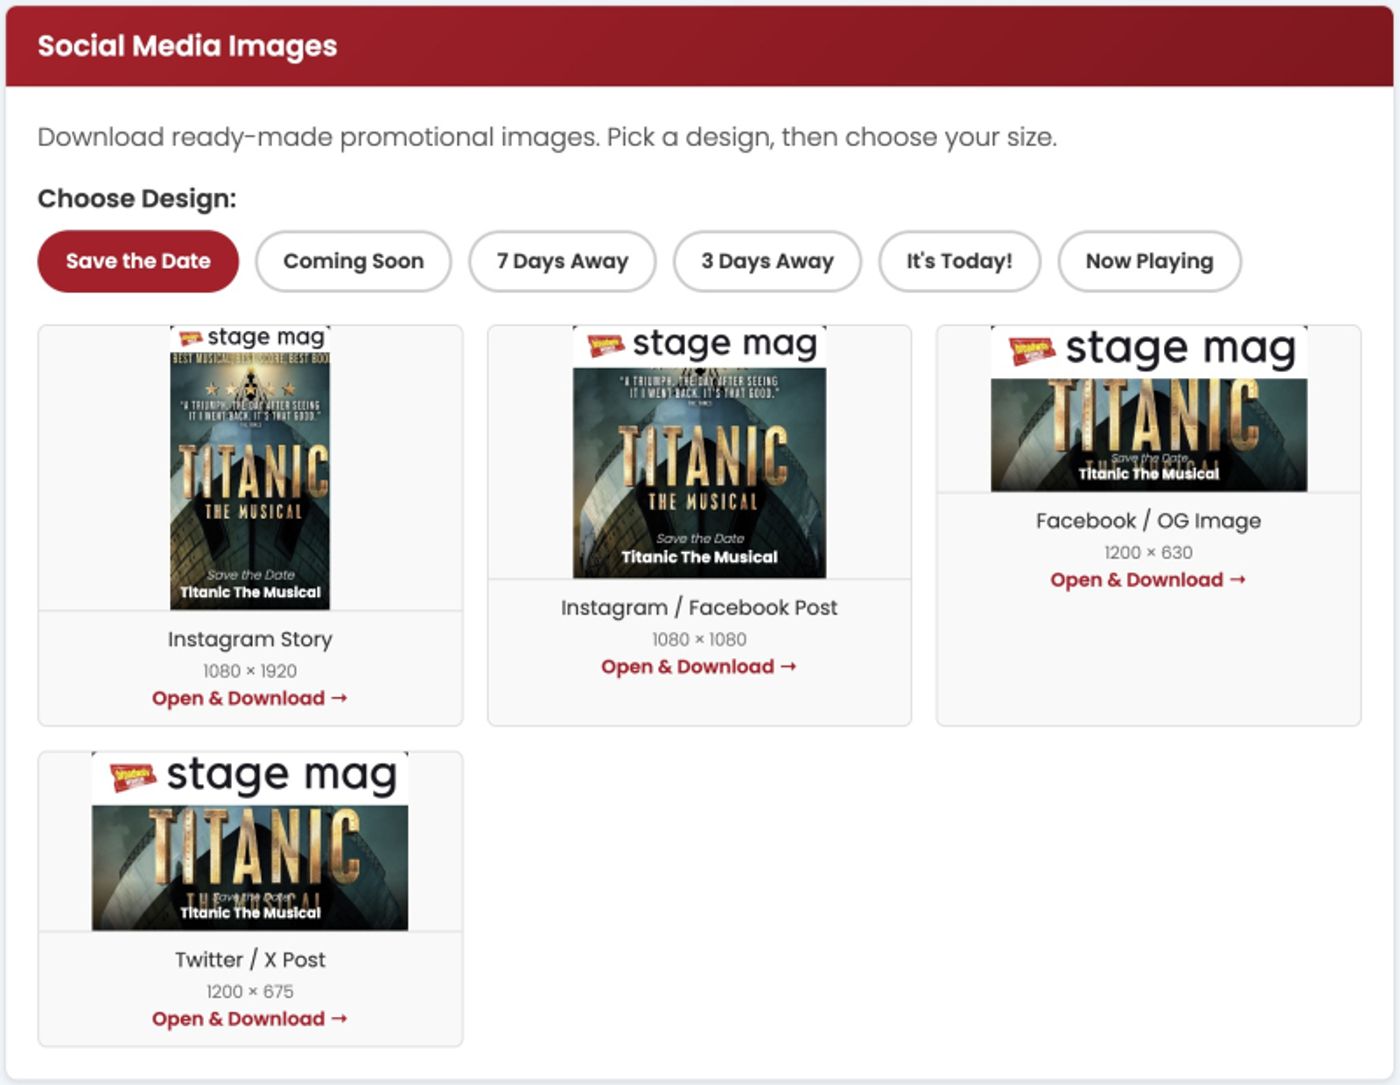Click the Instagram / Facebook Post title text
The width and height of the screenshot is (1400, 1085).
click(x=699, y=607)
